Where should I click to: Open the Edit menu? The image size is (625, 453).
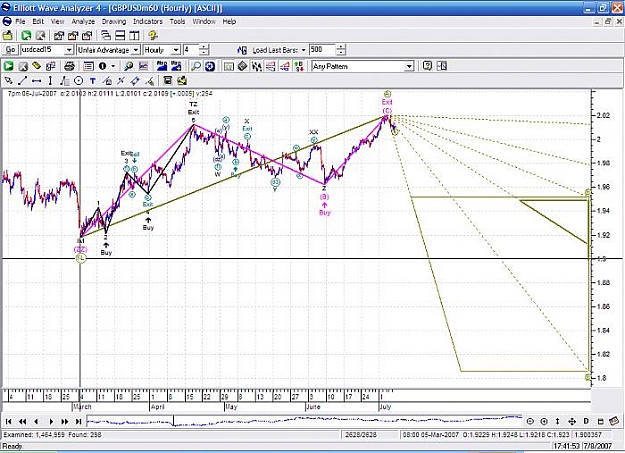(x=38, y=22)
